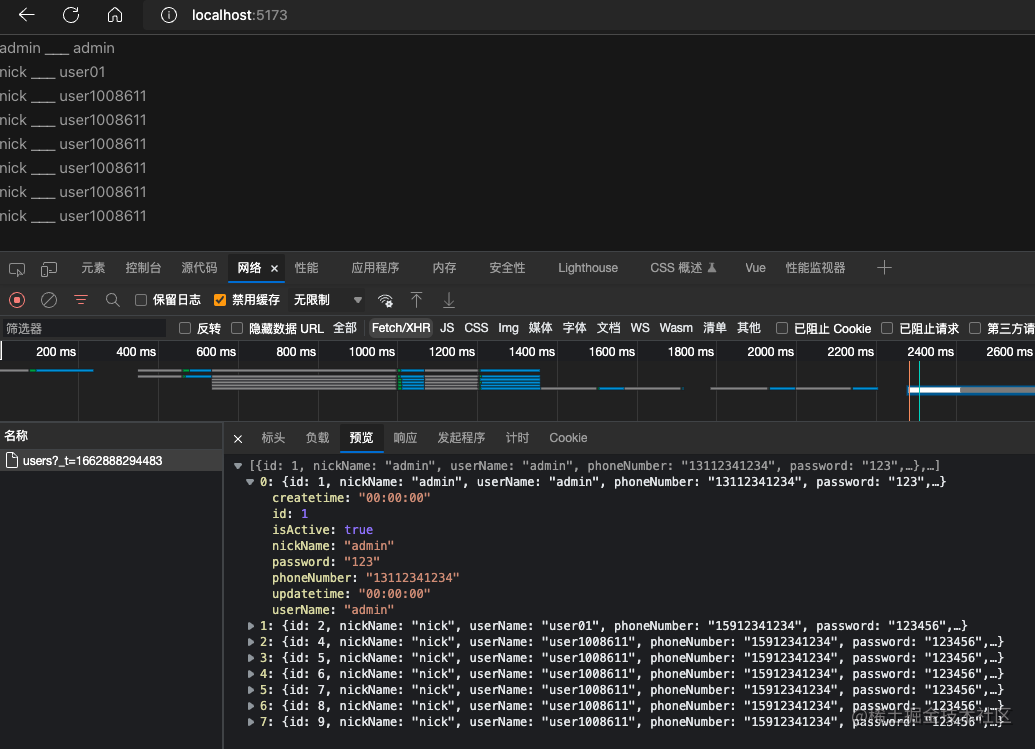Enable the 保留日志 checkbox
This screenshot has width=1035, height=749.
tap(141, 300)
